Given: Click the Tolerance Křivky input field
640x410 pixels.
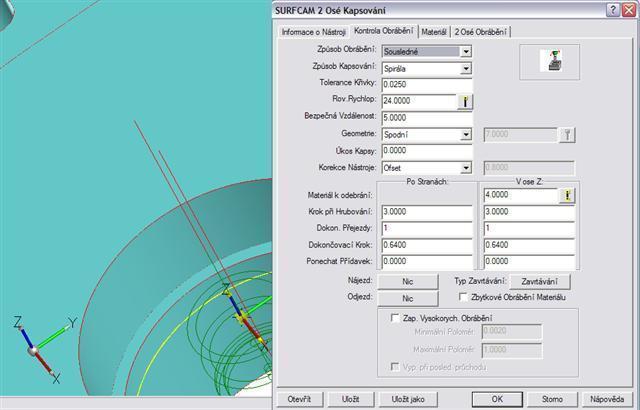Looking at the screenshot, I should [x=427, y=85].
